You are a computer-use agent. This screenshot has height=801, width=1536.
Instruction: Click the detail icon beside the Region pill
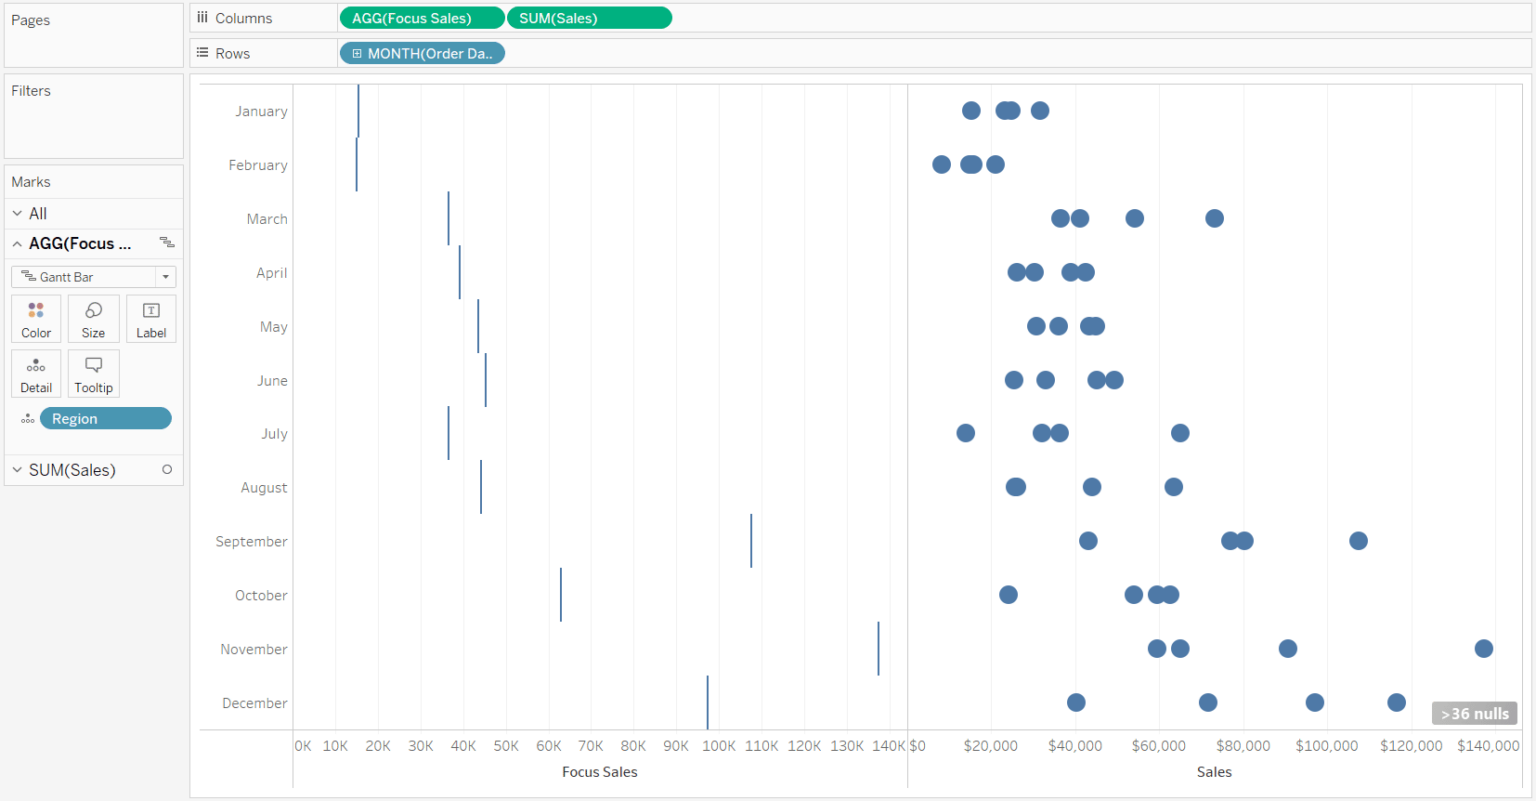(x=27, y=418)
